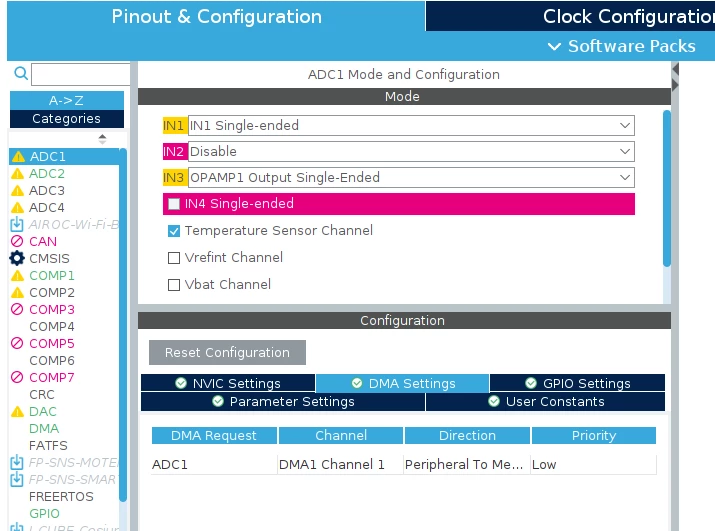Click the disabled icon beside COMP7

coord(17,377)
